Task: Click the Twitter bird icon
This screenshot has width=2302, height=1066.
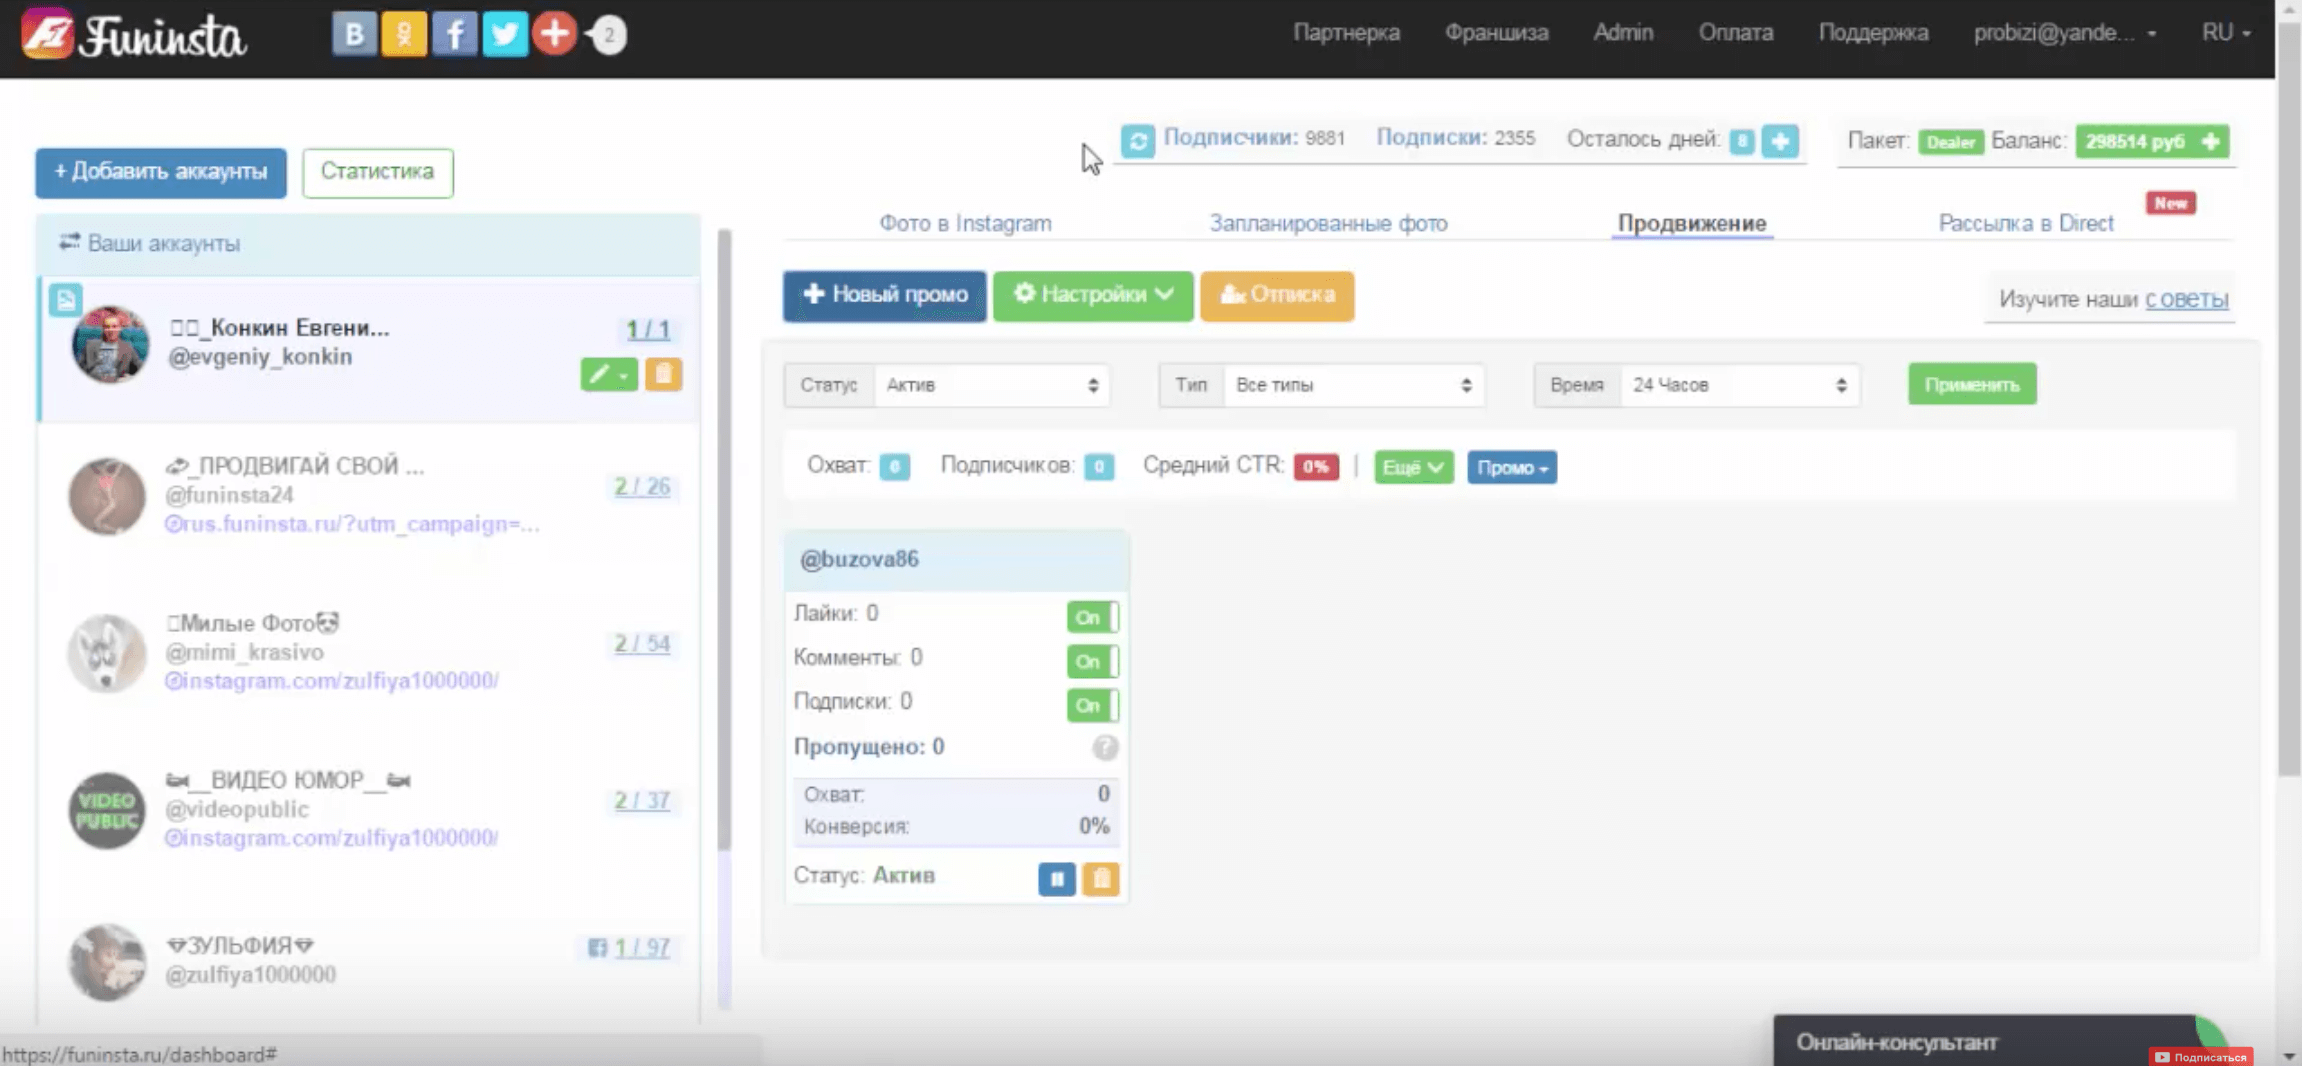Action: click(x=505, y=35)
